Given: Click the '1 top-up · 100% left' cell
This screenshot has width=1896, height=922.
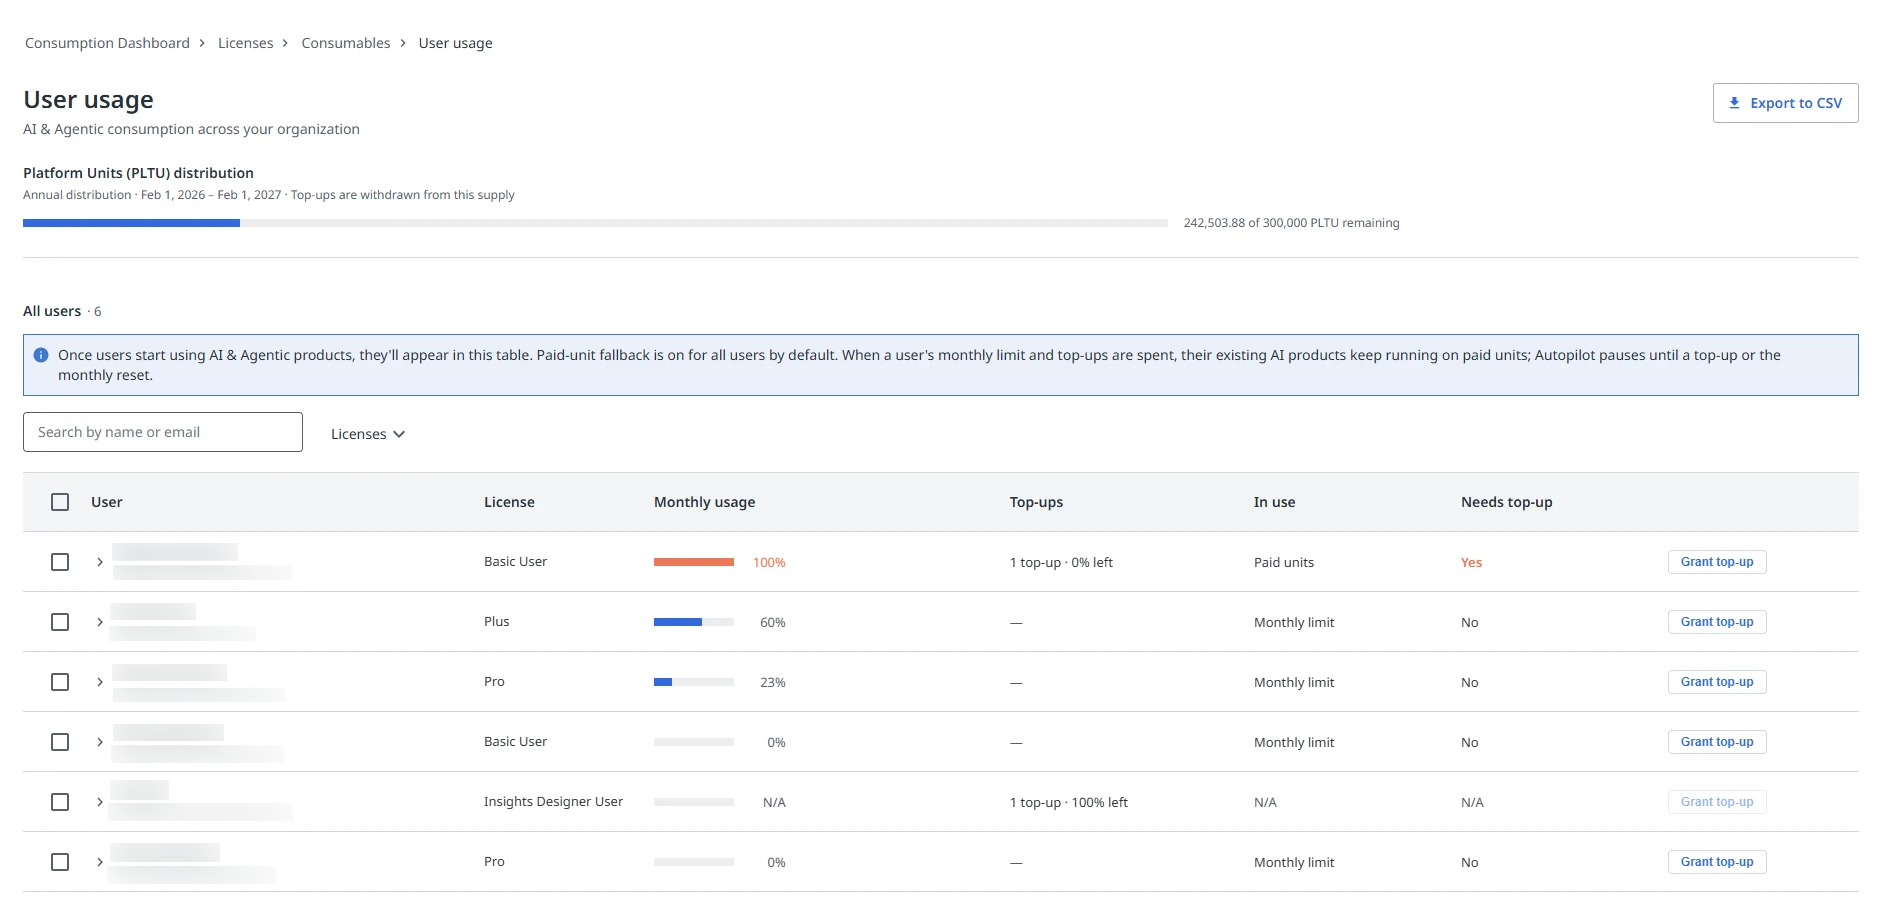Looking at the screenshot, I should 1069,802.
